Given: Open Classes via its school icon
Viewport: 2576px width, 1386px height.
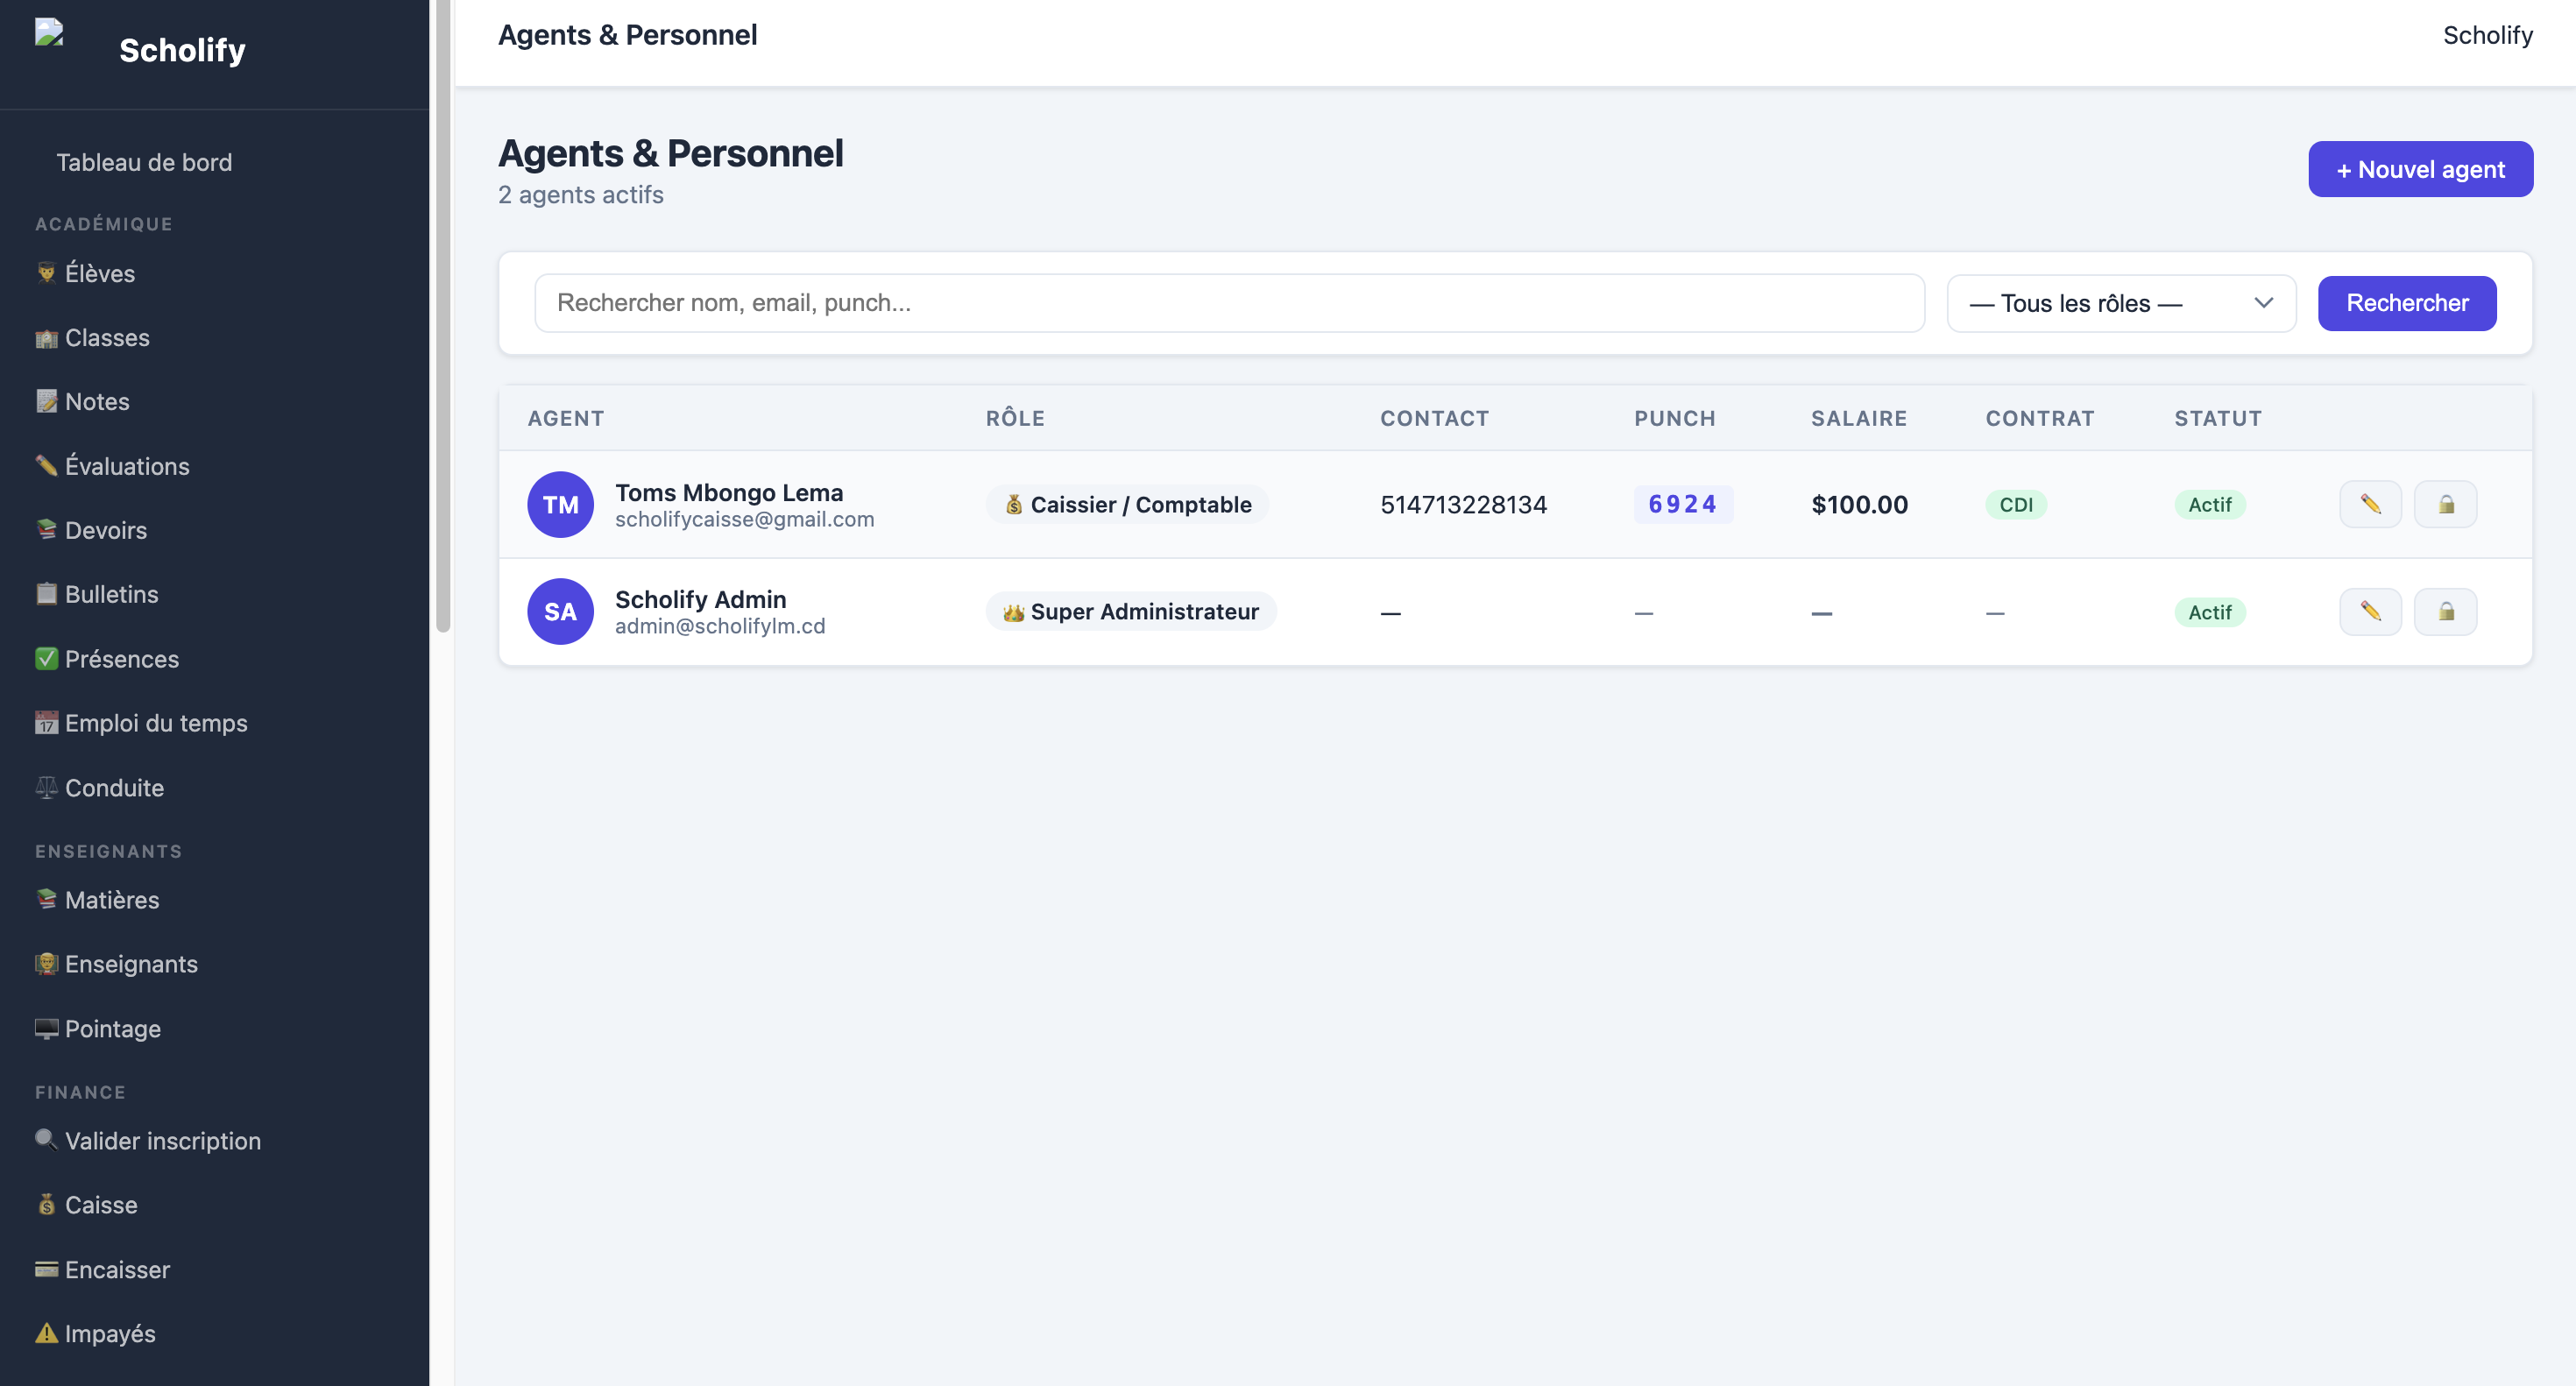Looking at the screenshot, I should point(46,337).
